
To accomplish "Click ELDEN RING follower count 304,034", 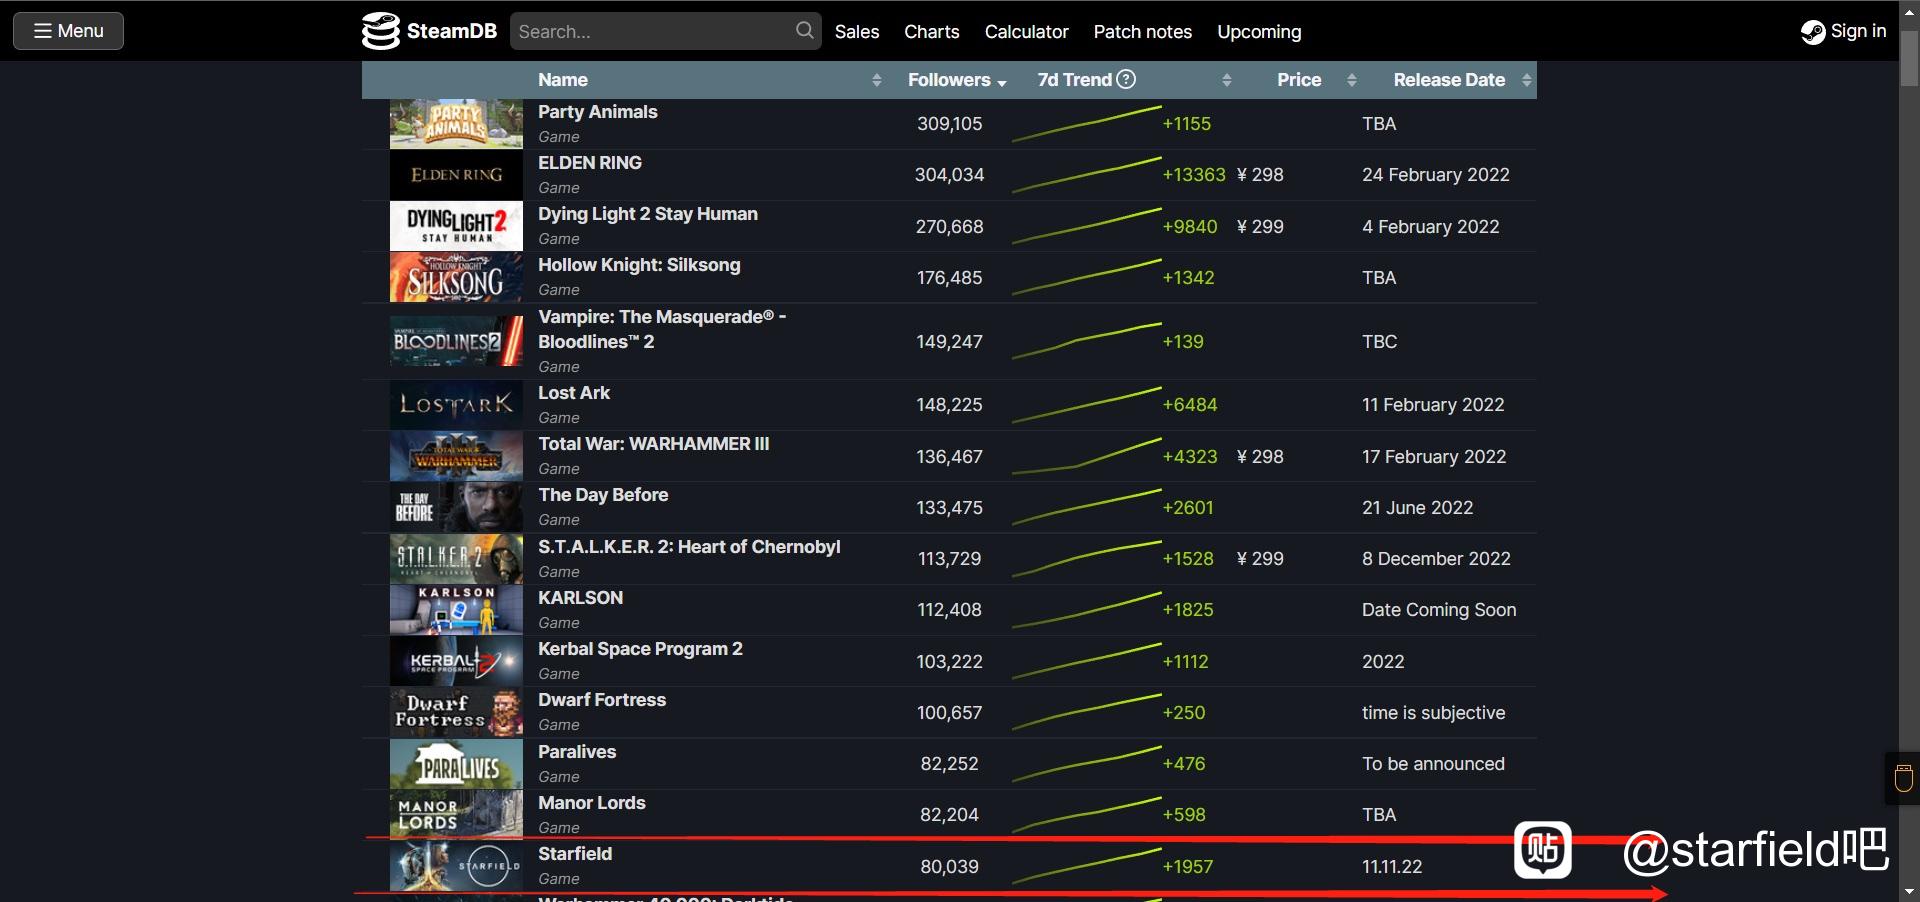I will [x=949, y=175].
